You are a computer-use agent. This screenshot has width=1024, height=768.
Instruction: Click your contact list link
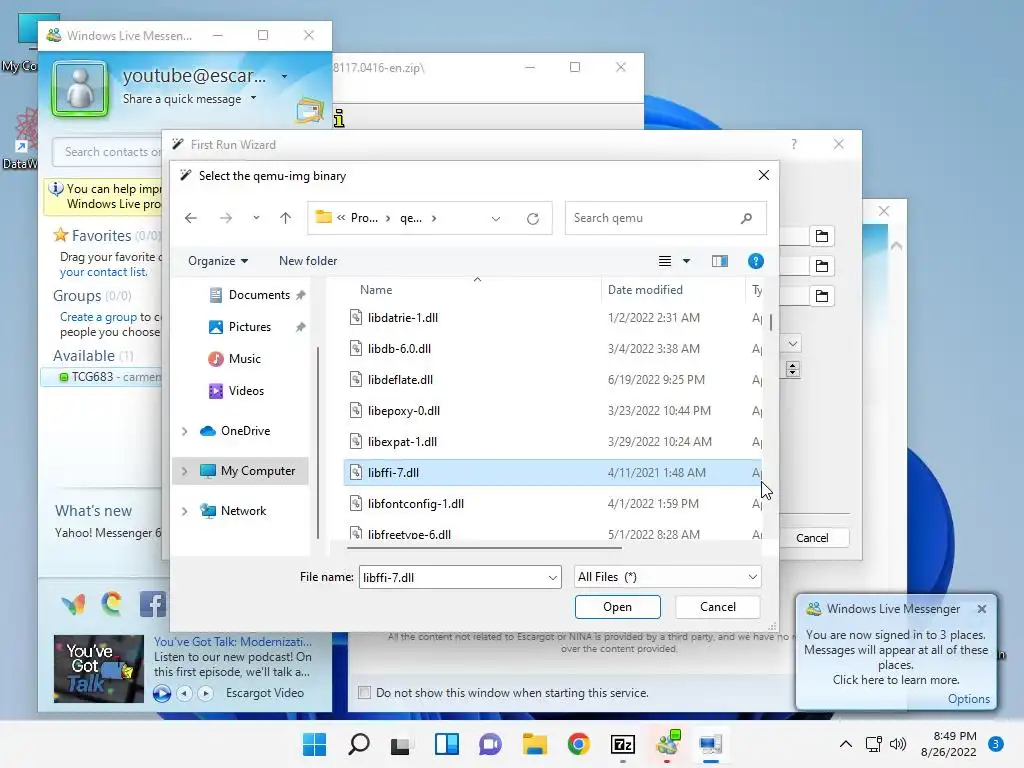(104, 272)
